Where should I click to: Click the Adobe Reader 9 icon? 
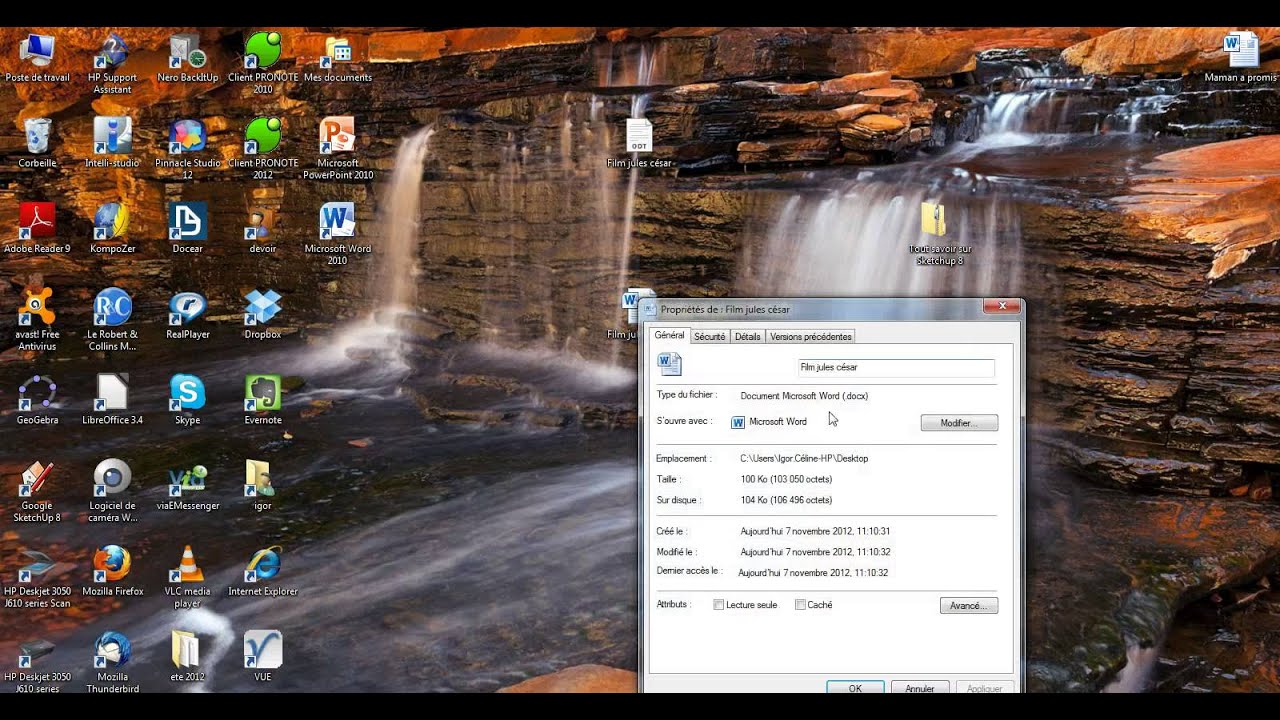click(37, 228)
